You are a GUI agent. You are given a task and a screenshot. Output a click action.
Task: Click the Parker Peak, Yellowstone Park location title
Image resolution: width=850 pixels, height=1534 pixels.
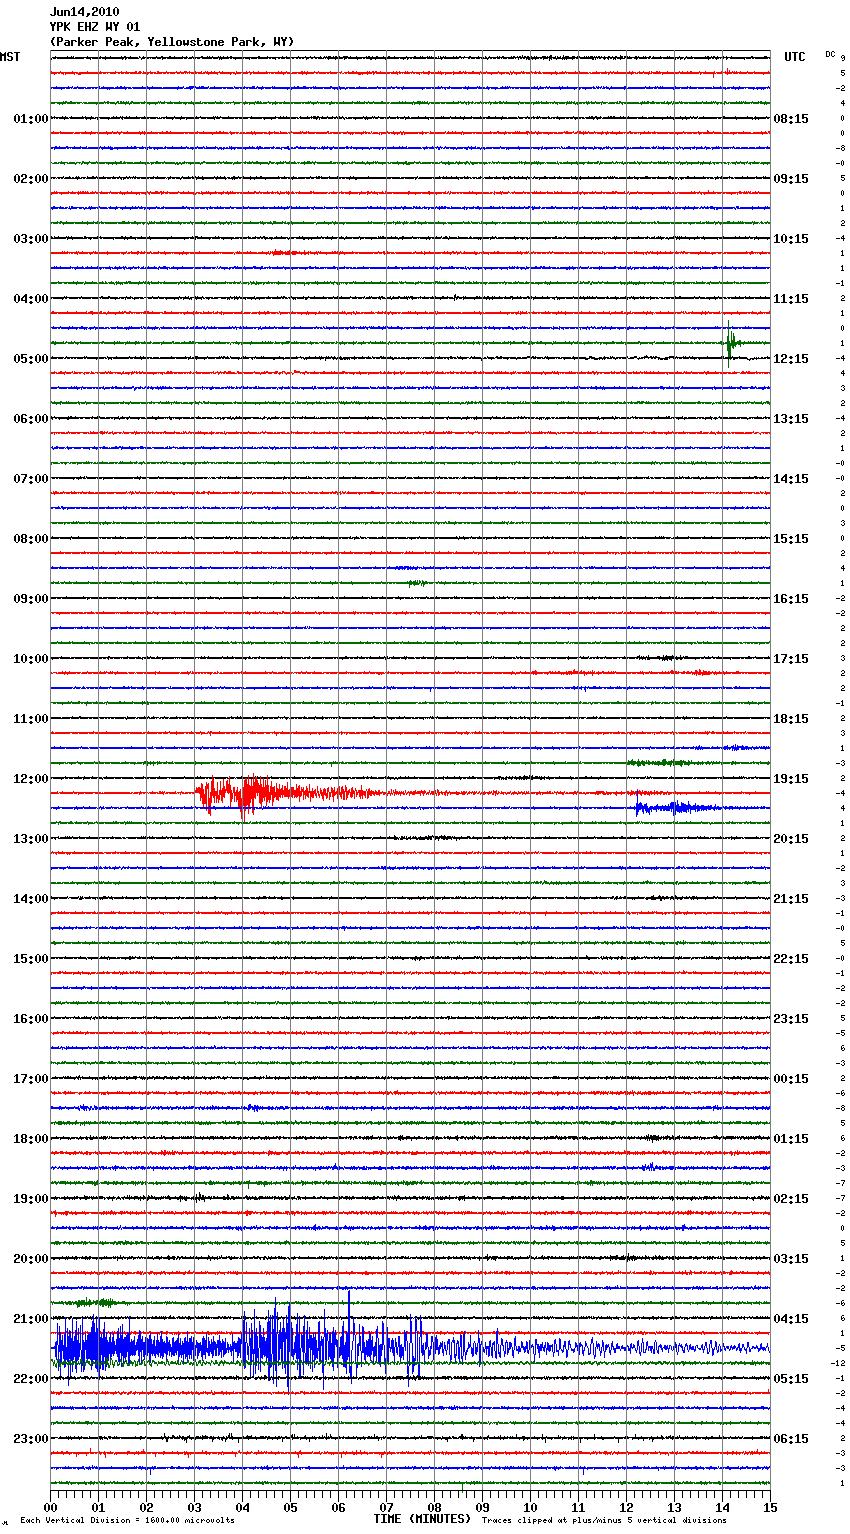click(172, 42)
